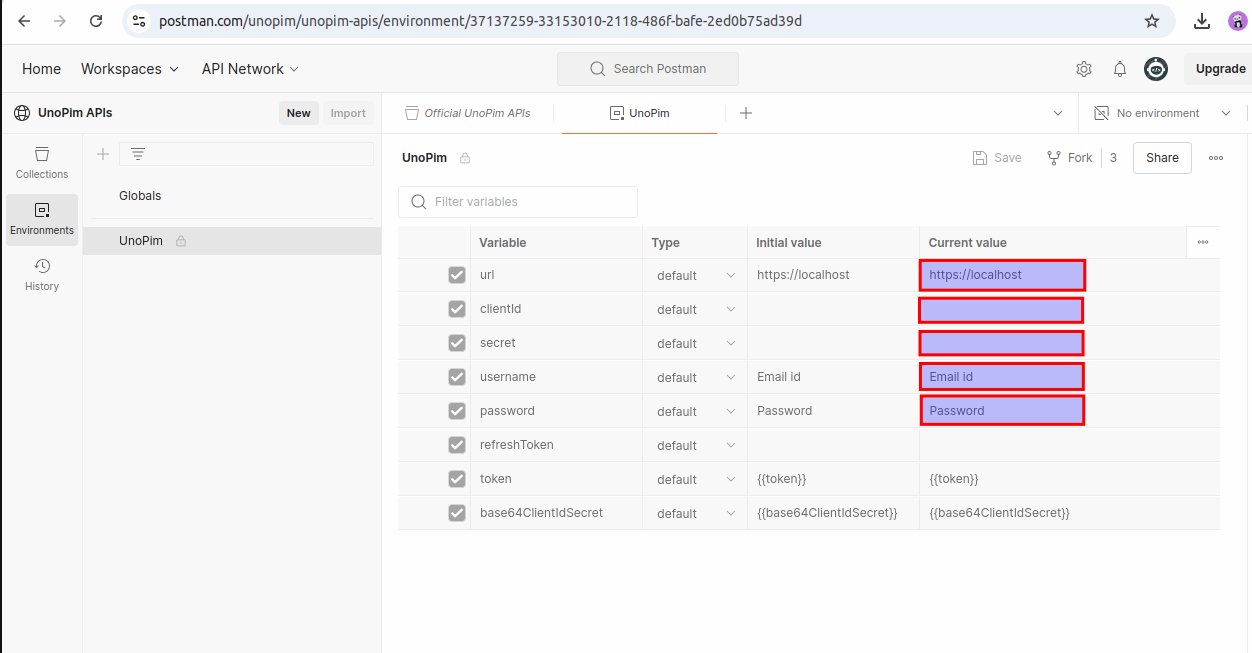
Task: Edit password current value field
Action: (1002, 411)
